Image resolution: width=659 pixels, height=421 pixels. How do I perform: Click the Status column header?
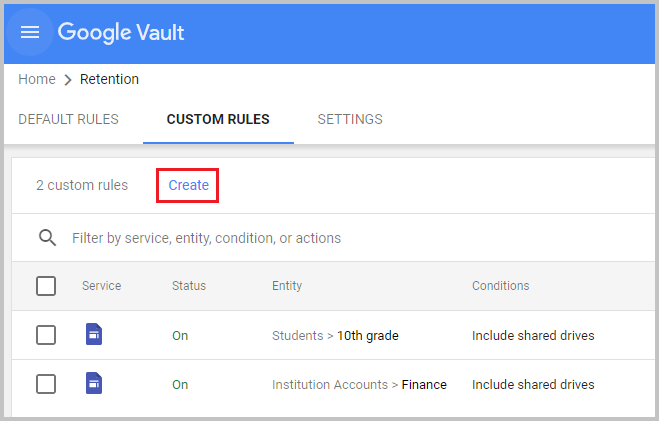point(189,286)
